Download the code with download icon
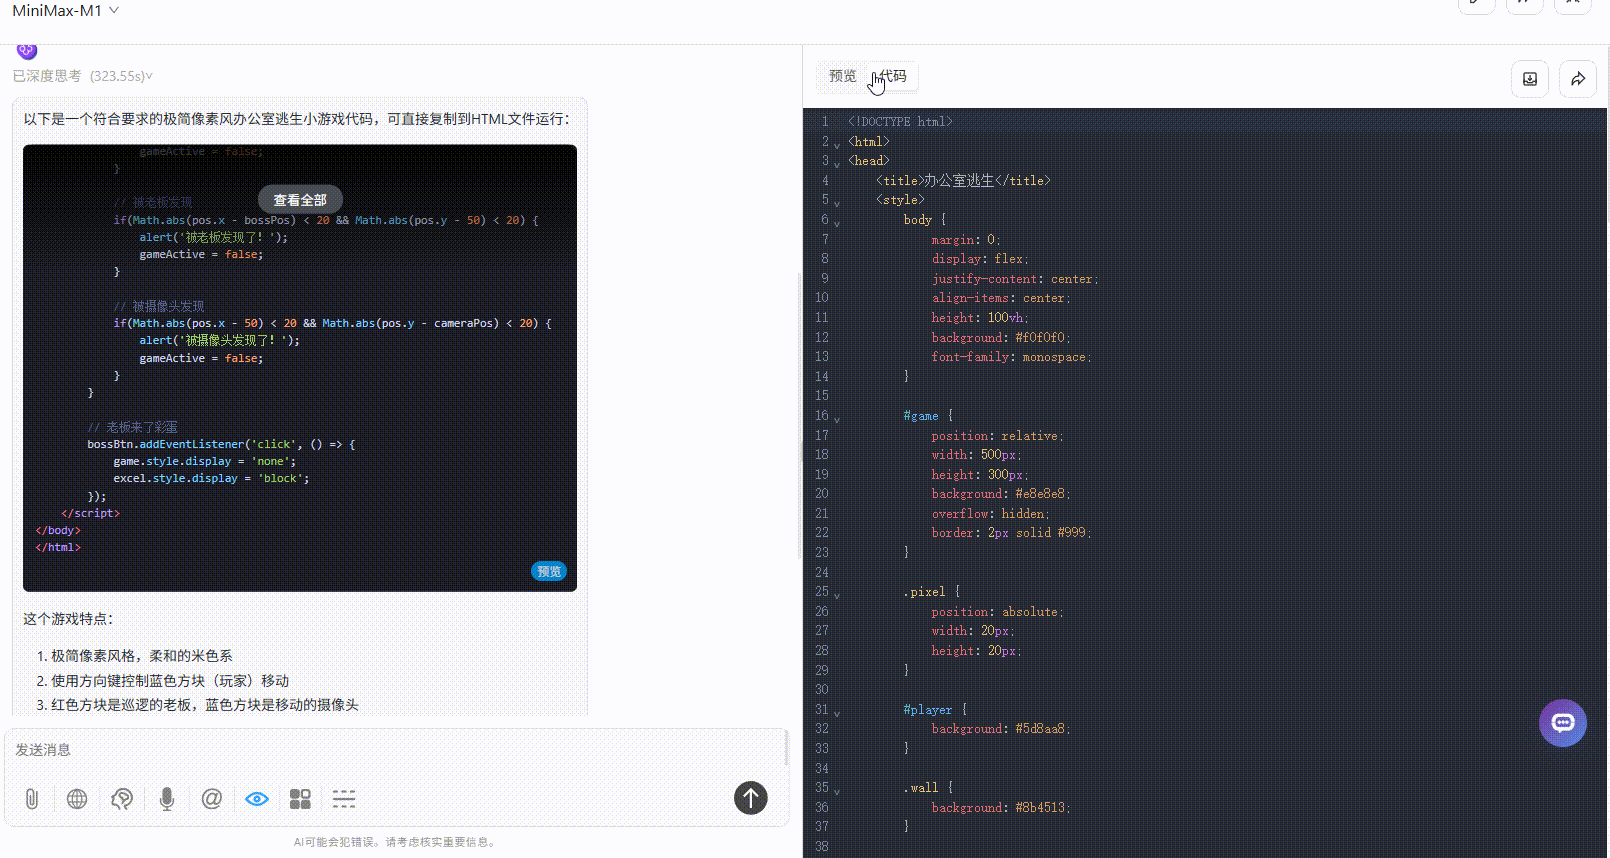1610x858 pixels. click(x=1530, y=79)
